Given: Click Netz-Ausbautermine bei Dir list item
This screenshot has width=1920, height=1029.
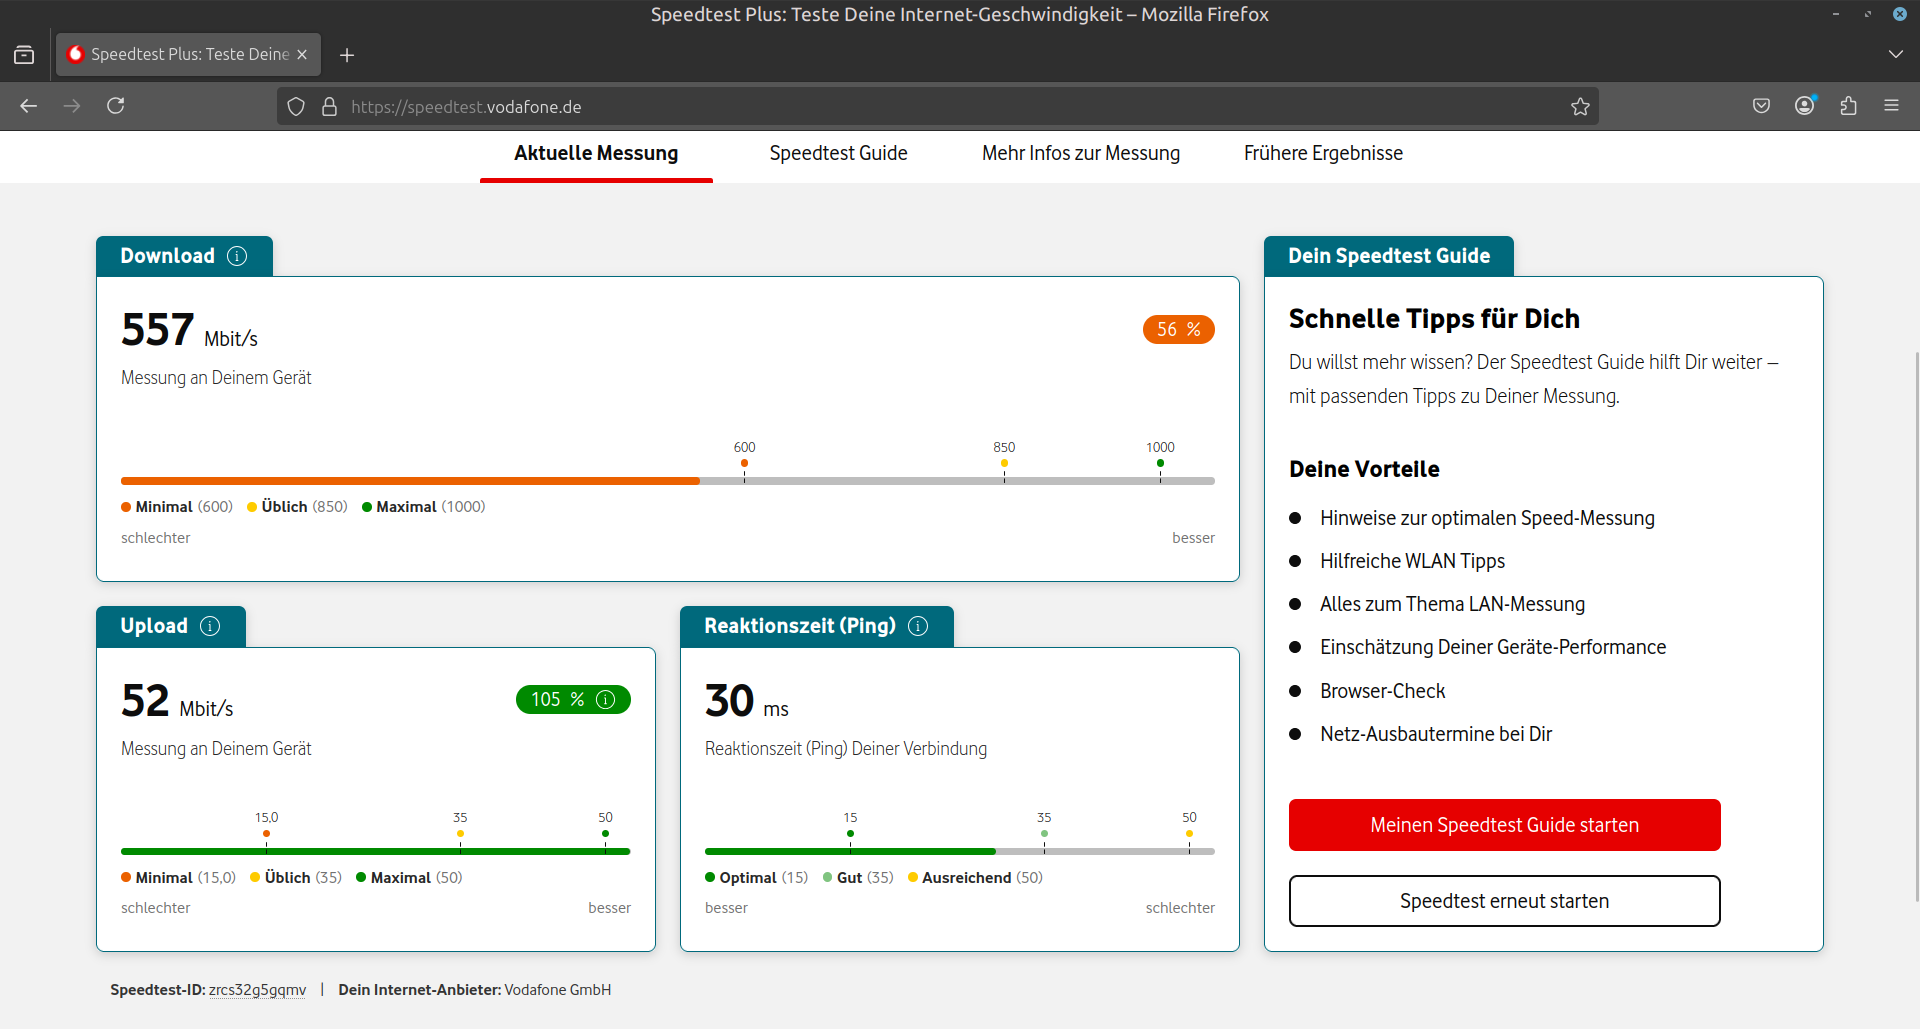Looking at the screenshot, I should click(1436, 734).
